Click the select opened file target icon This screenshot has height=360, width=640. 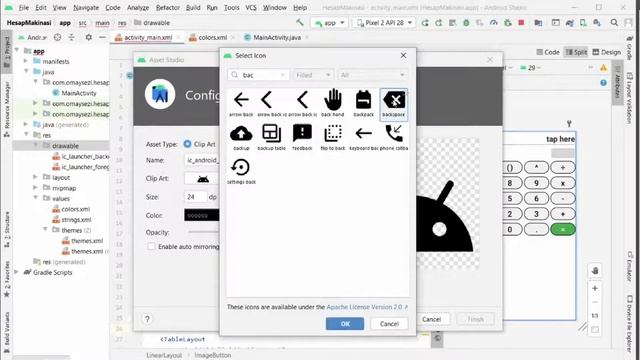coord(58,38)
